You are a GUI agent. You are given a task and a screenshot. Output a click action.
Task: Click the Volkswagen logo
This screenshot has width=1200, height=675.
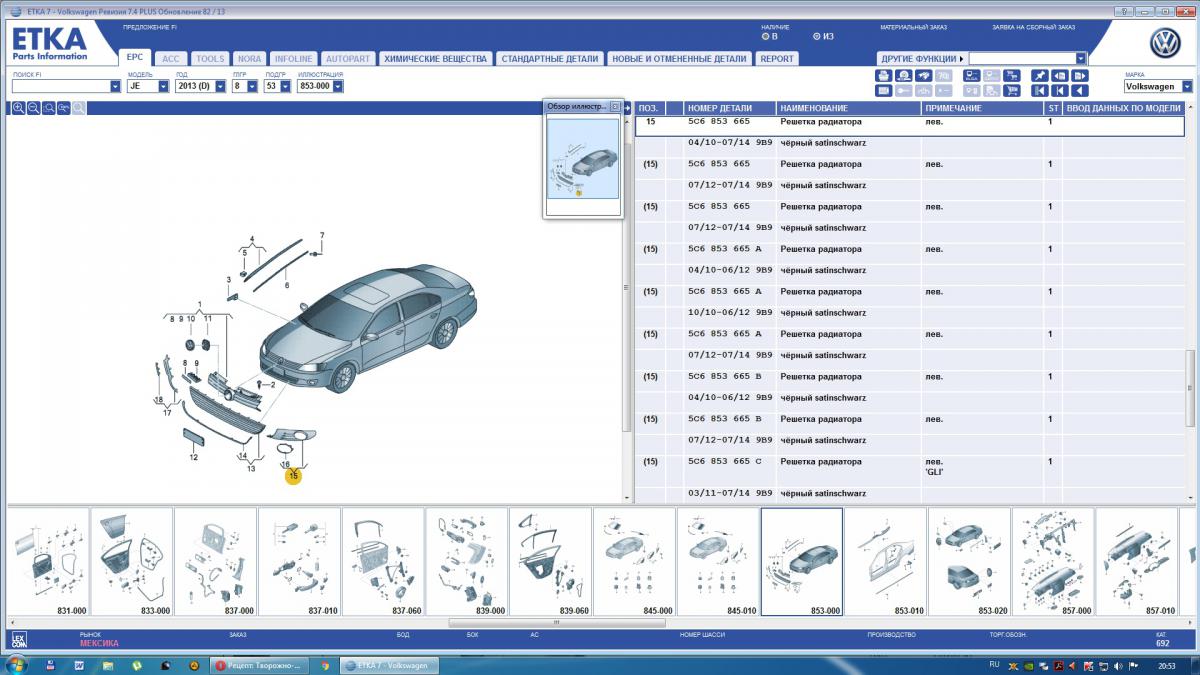[1165, 45]
